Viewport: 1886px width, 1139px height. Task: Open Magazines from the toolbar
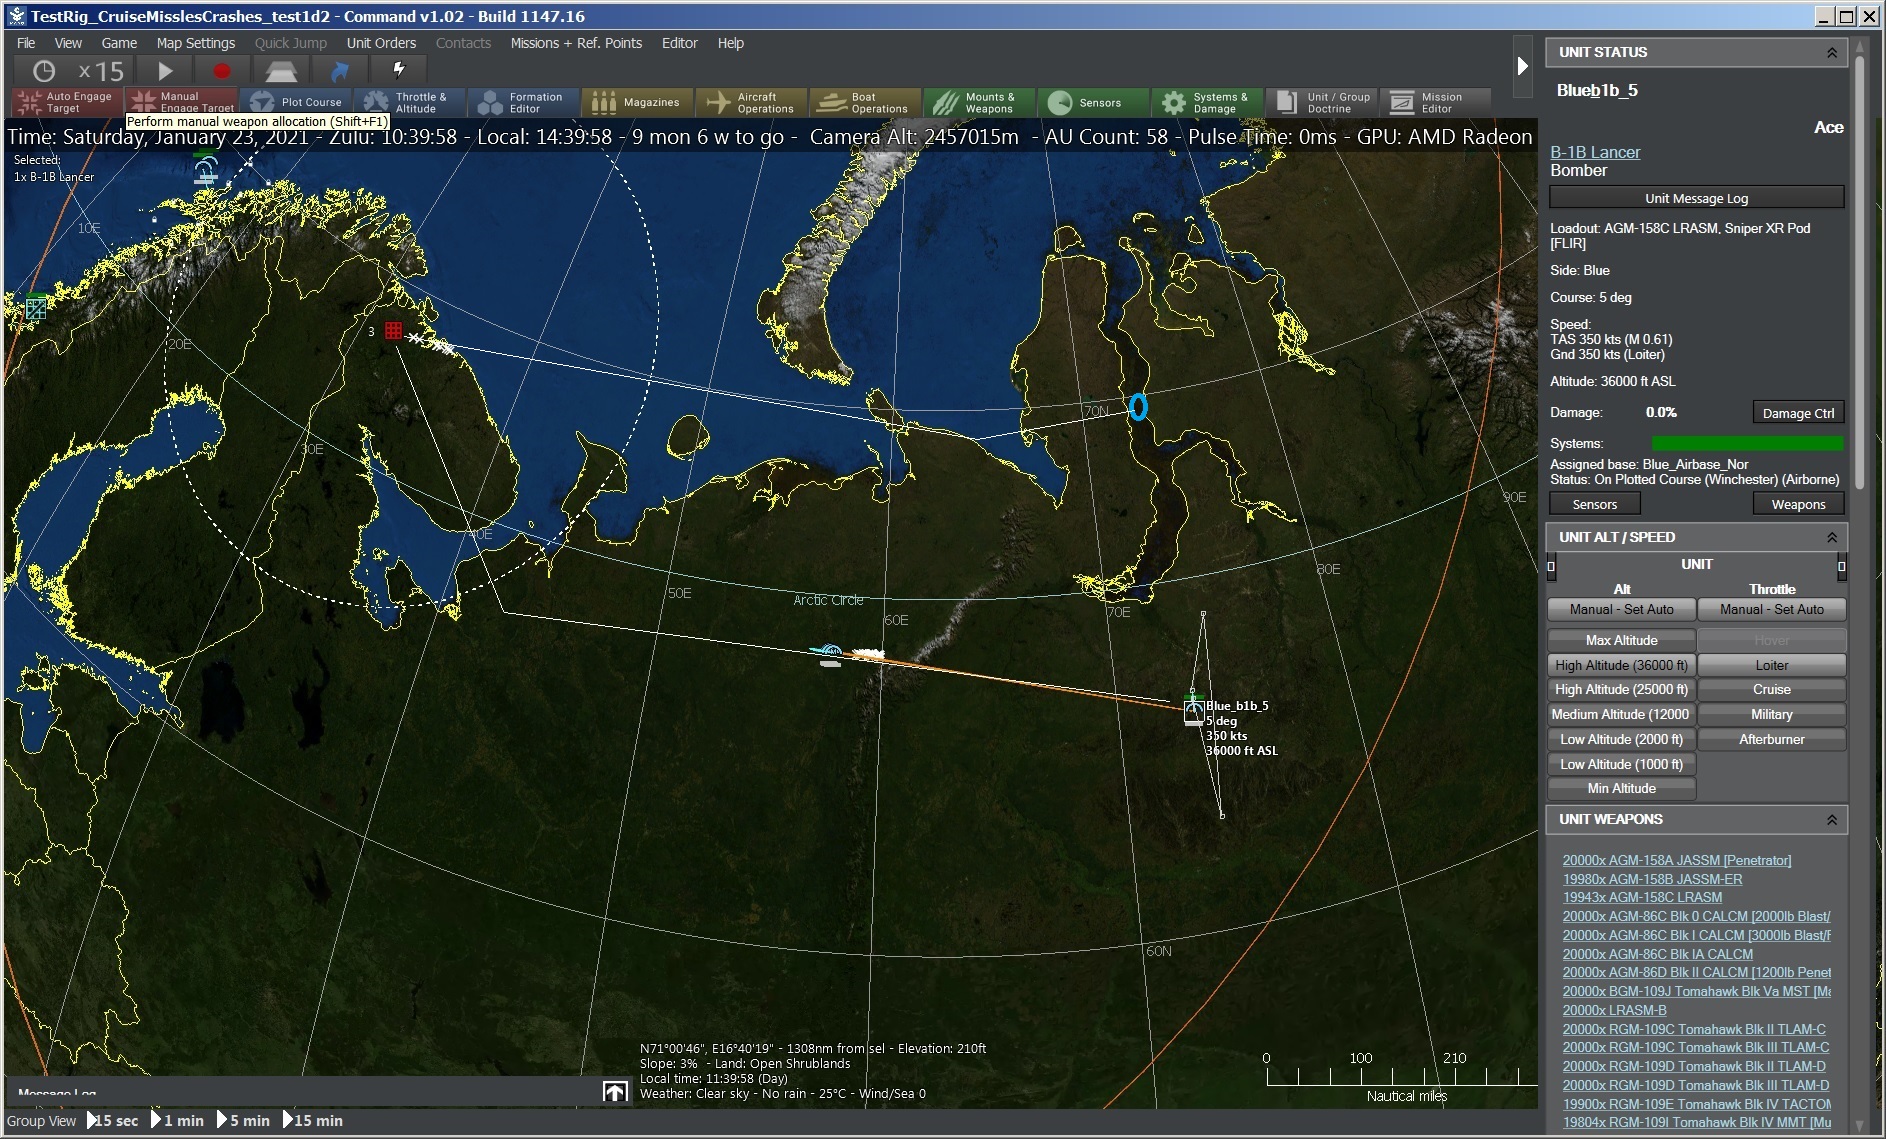pyautogui.click(x=637, y=102)
